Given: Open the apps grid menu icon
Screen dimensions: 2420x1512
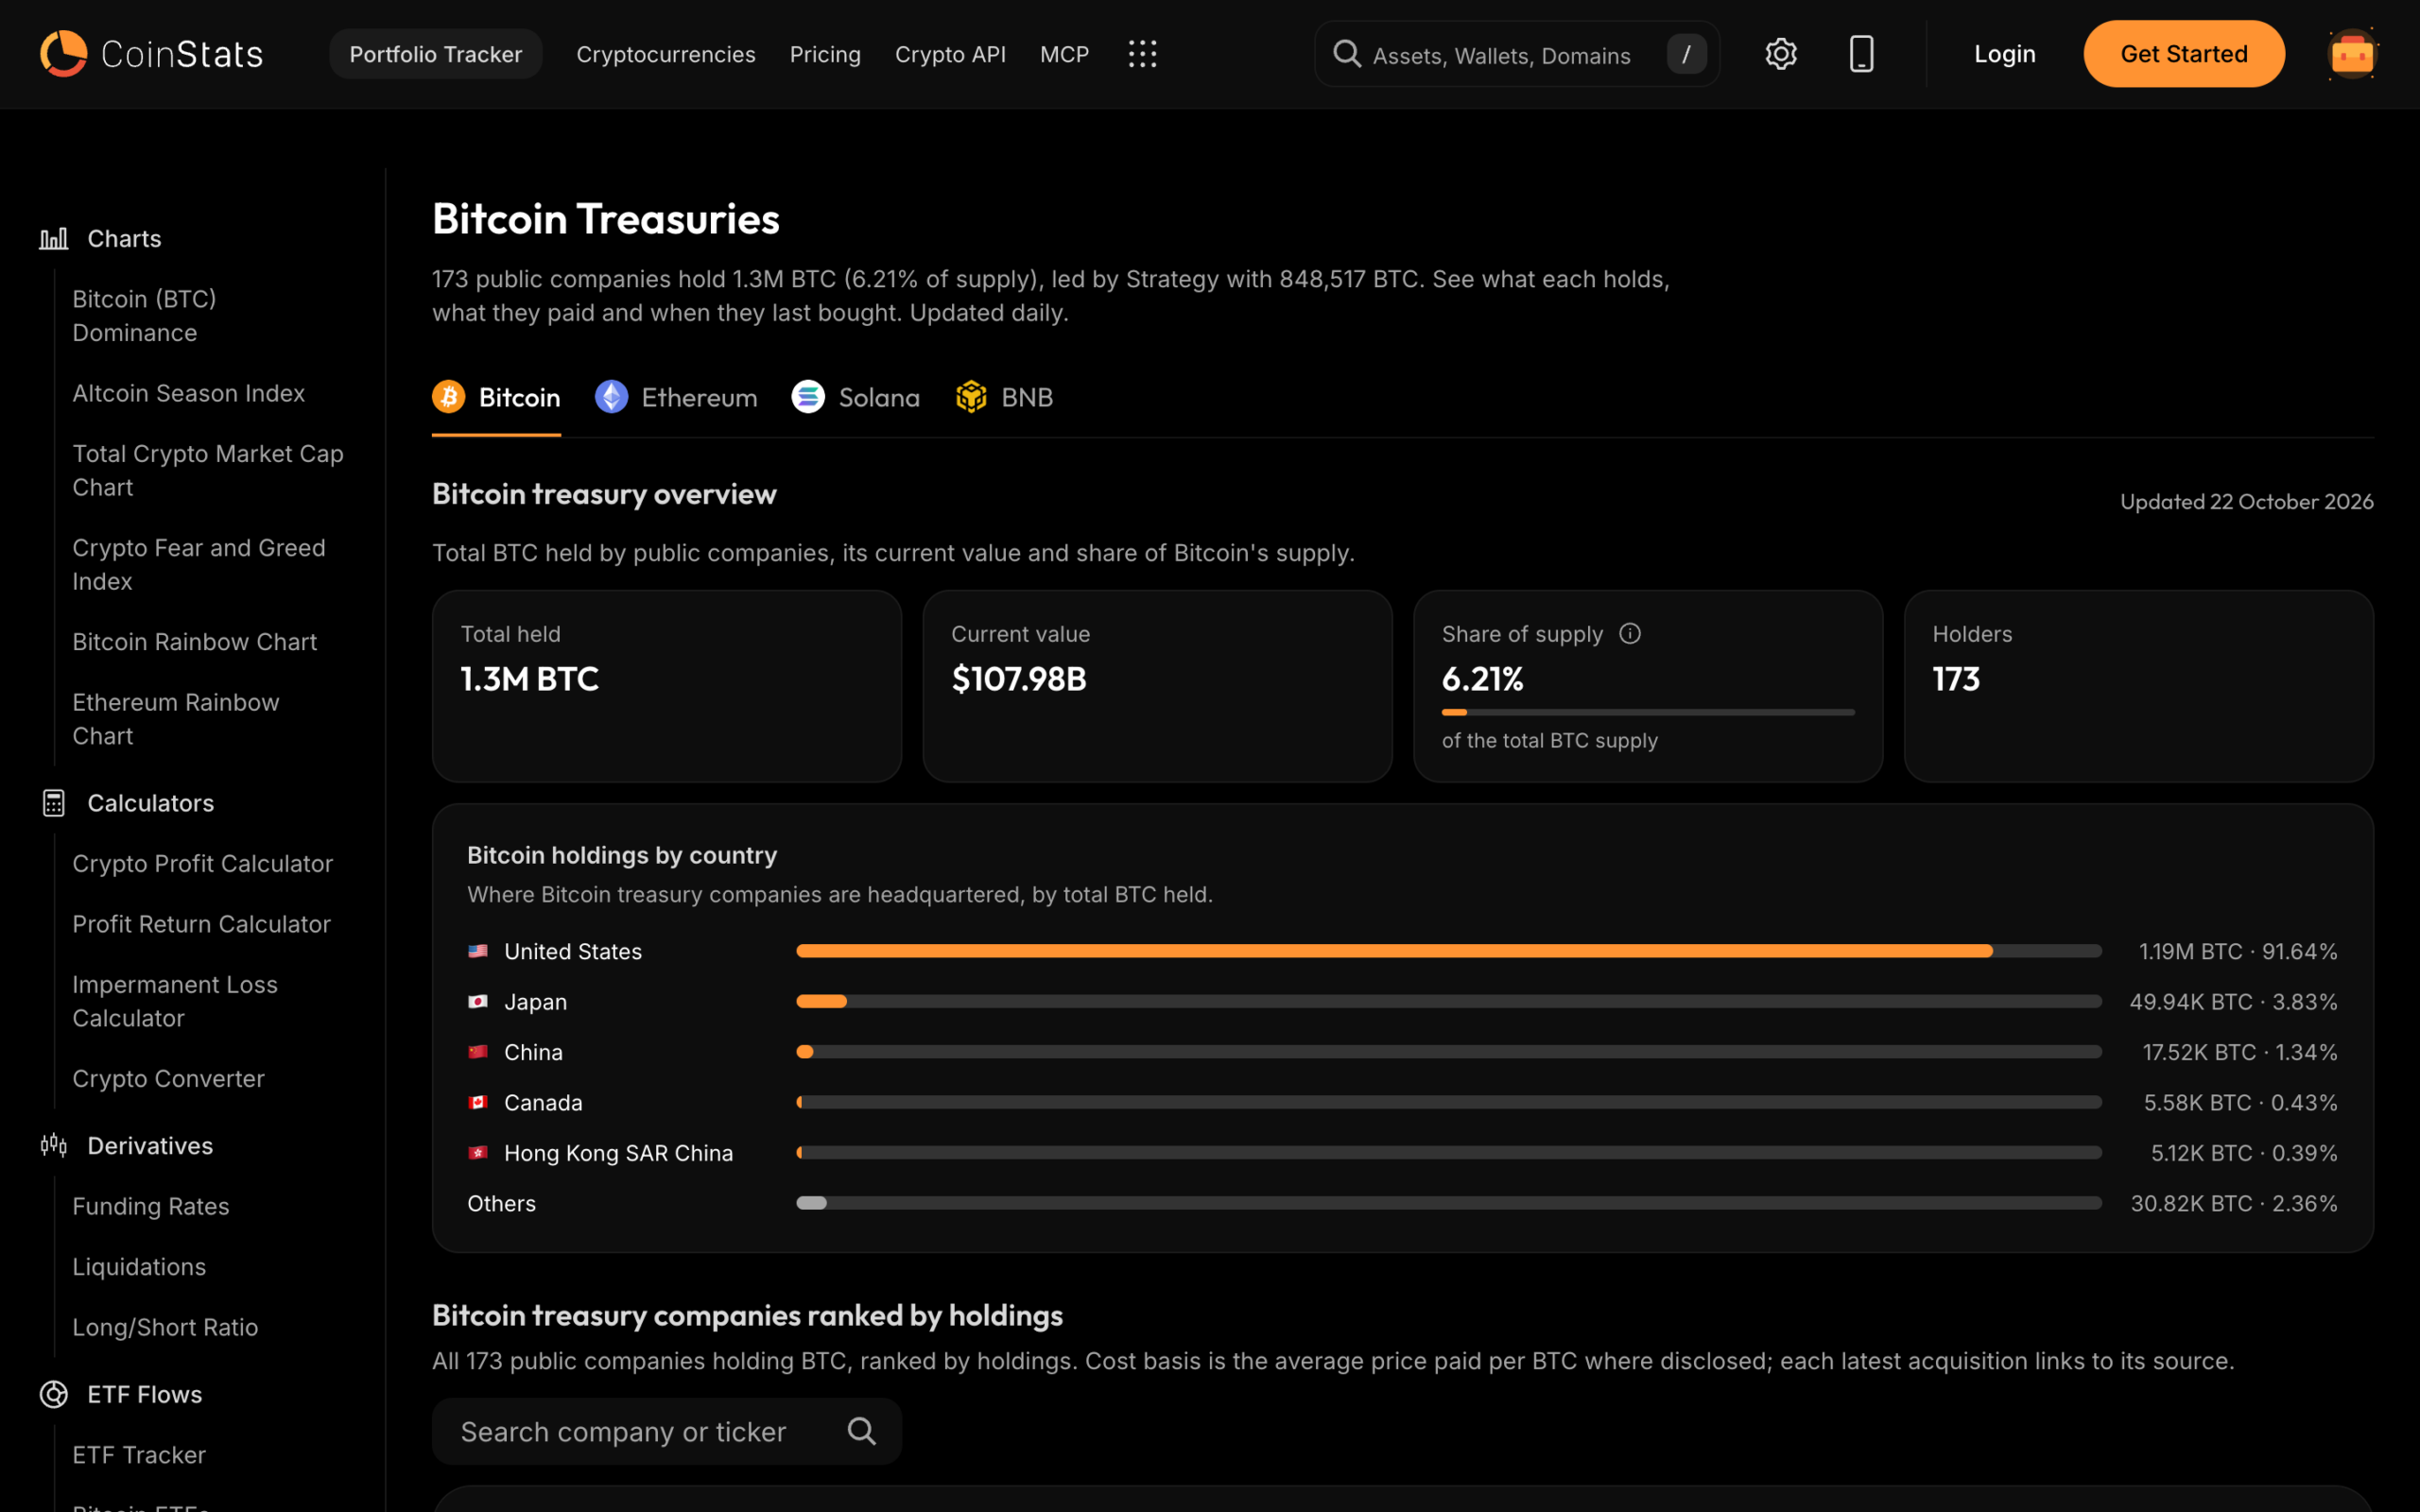Looking at the screenshot, I should pyautogui.click(x=1142, y=54).
